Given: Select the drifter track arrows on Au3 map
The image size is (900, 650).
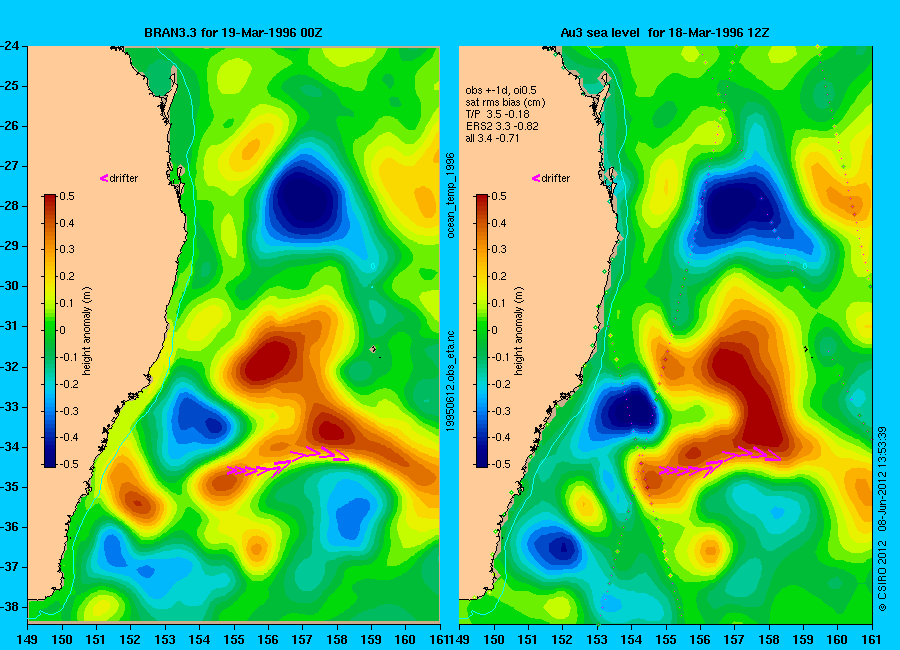Looking at the screenshot, I should (720, 462).
